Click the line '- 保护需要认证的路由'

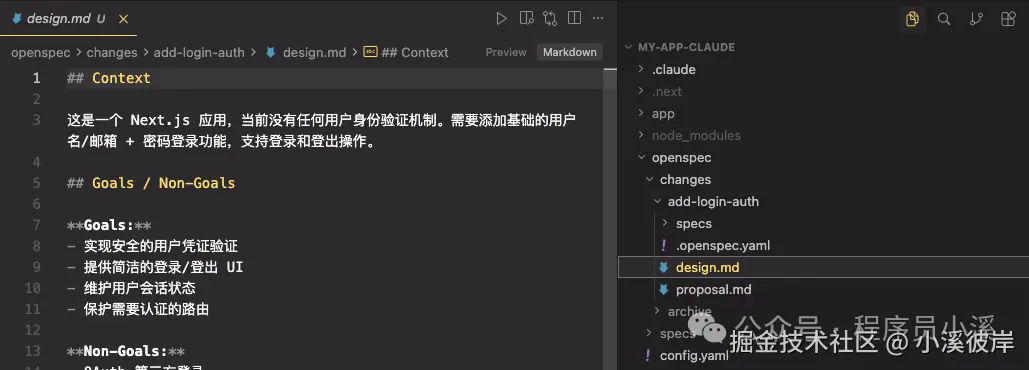click(138, 309)
